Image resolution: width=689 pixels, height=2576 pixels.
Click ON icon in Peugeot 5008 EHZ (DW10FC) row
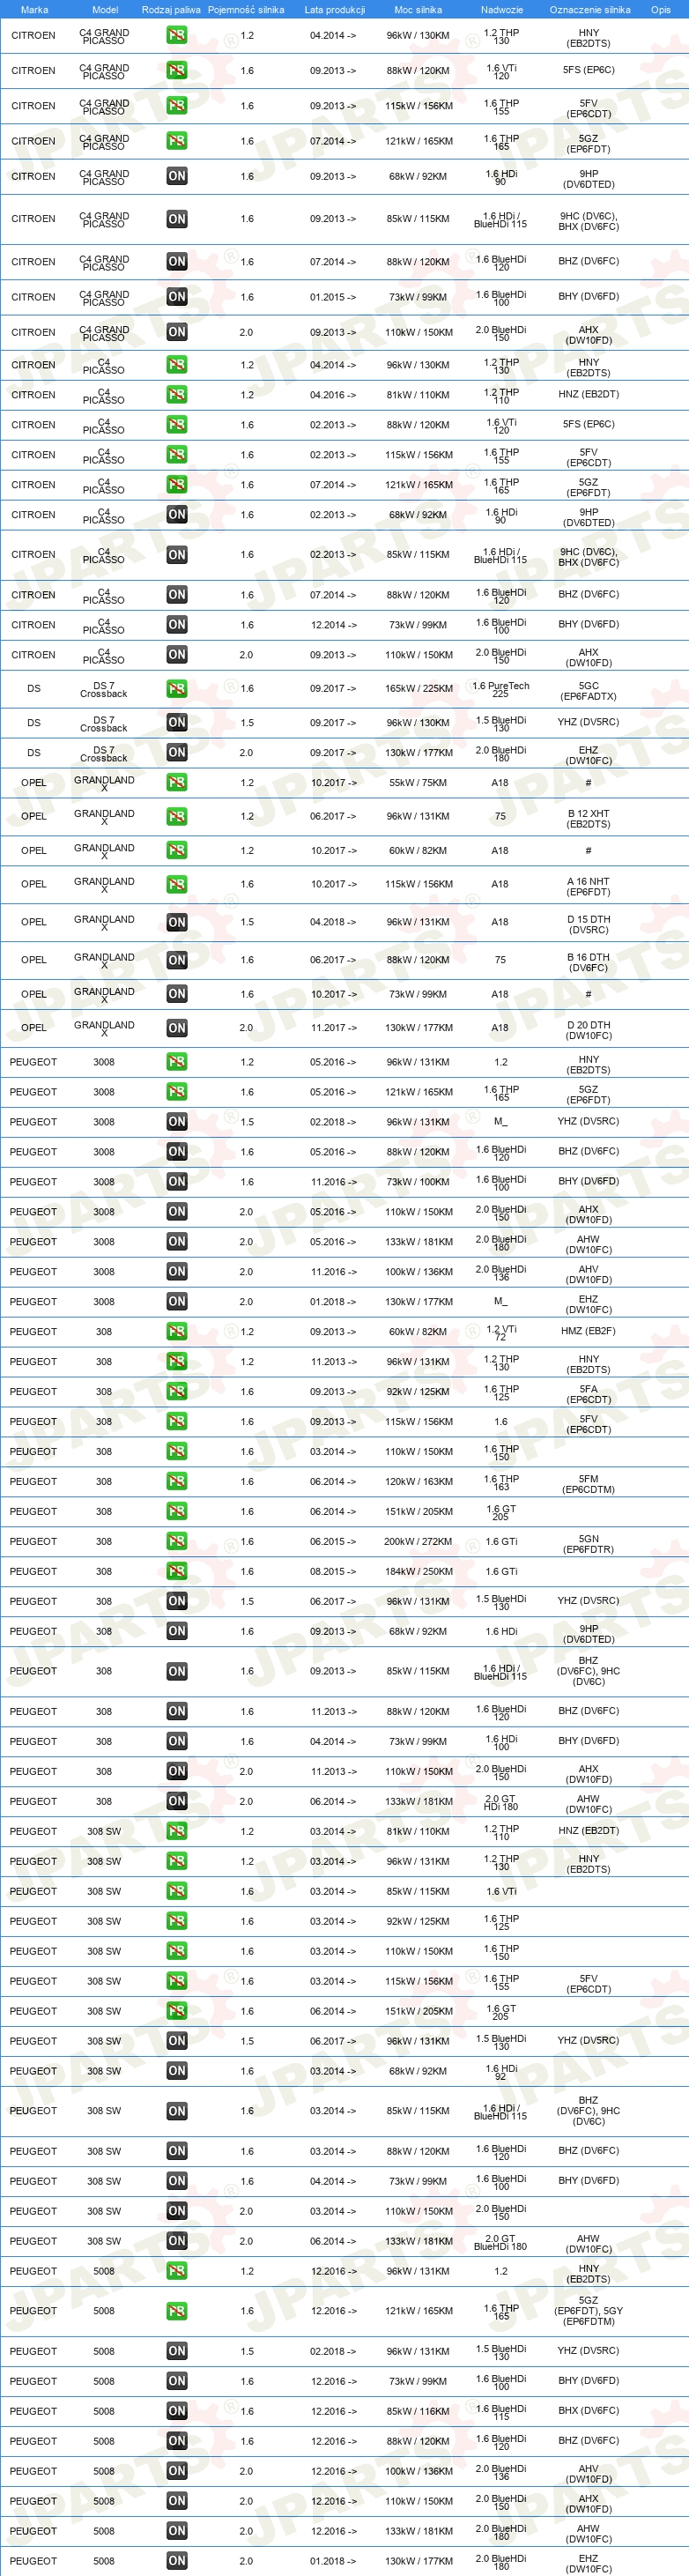(x=177, y=2561)
